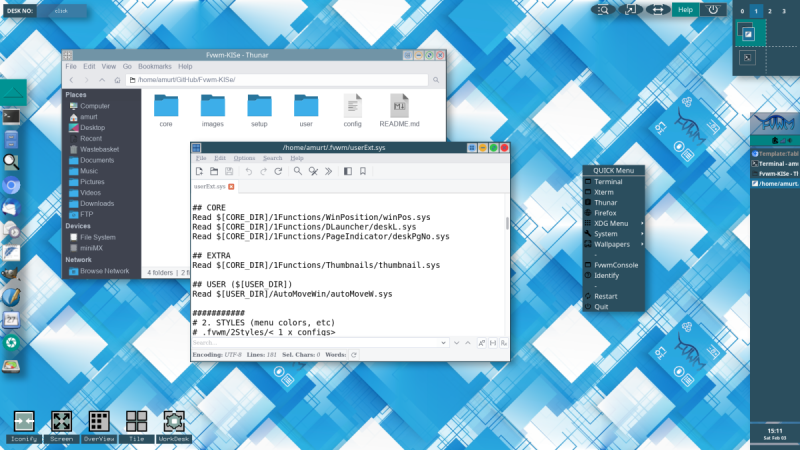Toggle the side panel icon in editor toolbar
Image resolution: width=800 pixels, height=450 pixels.
click(348, 171)
